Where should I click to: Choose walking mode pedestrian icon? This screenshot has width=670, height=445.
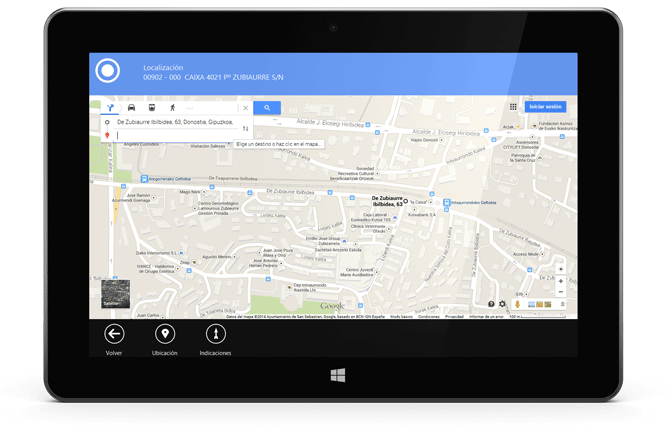[x=173, y=108]
